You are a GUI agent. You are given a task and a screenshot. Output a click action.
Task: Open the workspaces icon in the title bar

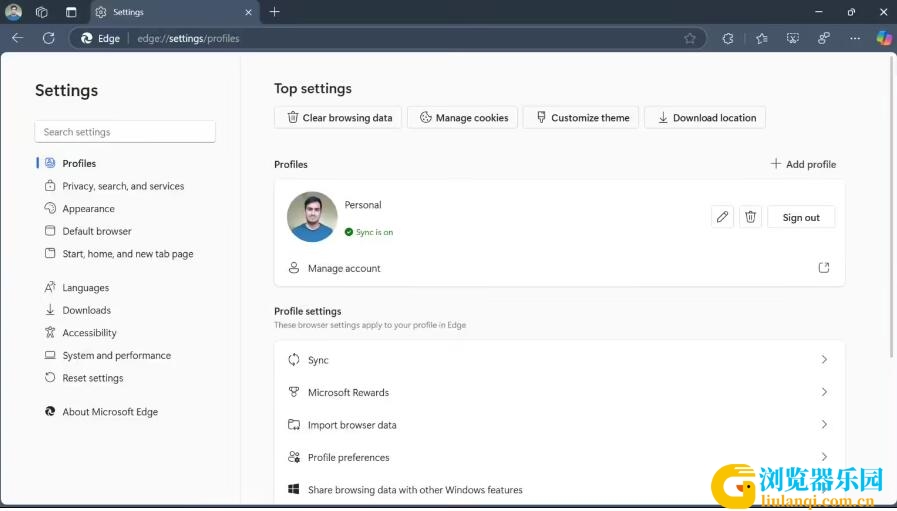click(x=41, y=12)
